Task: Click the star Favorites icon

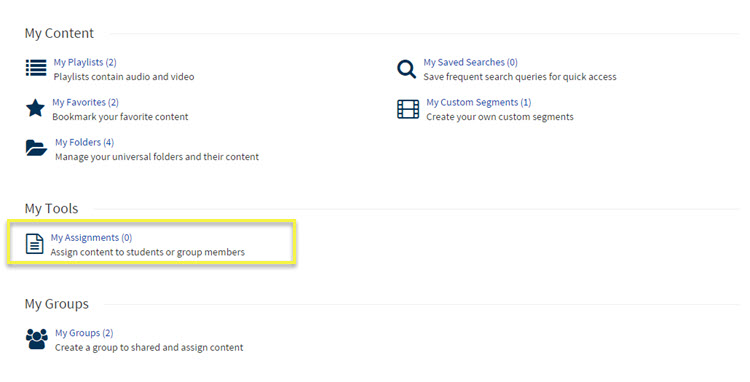Action: pyautogui.click(x=35, y=109)
